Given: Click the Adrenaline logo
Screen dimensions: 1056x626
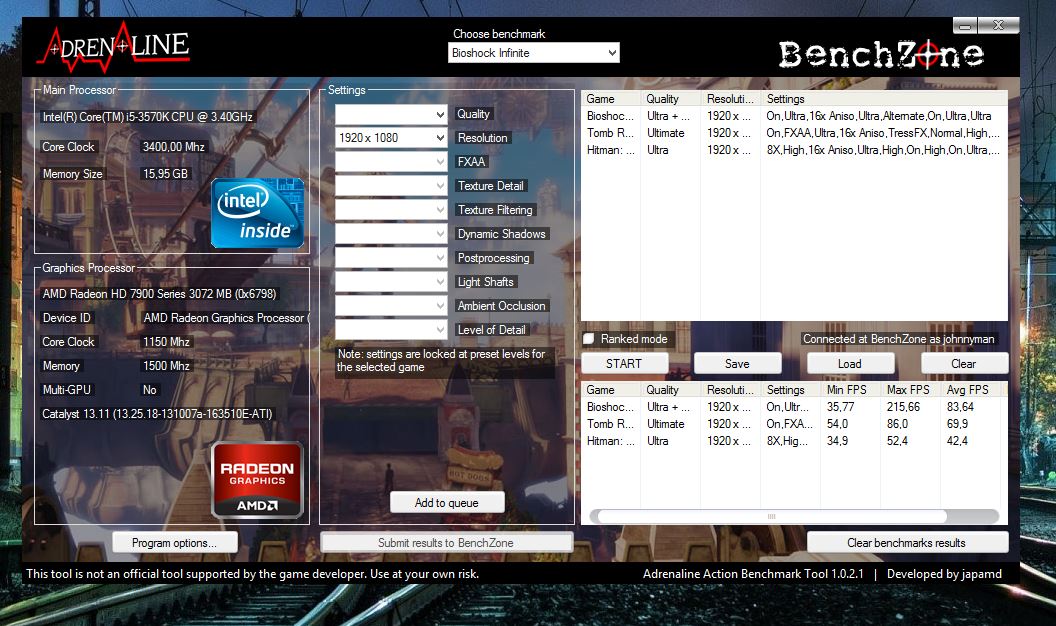Looking at the screenshot, I should click(x=115, y=47).
